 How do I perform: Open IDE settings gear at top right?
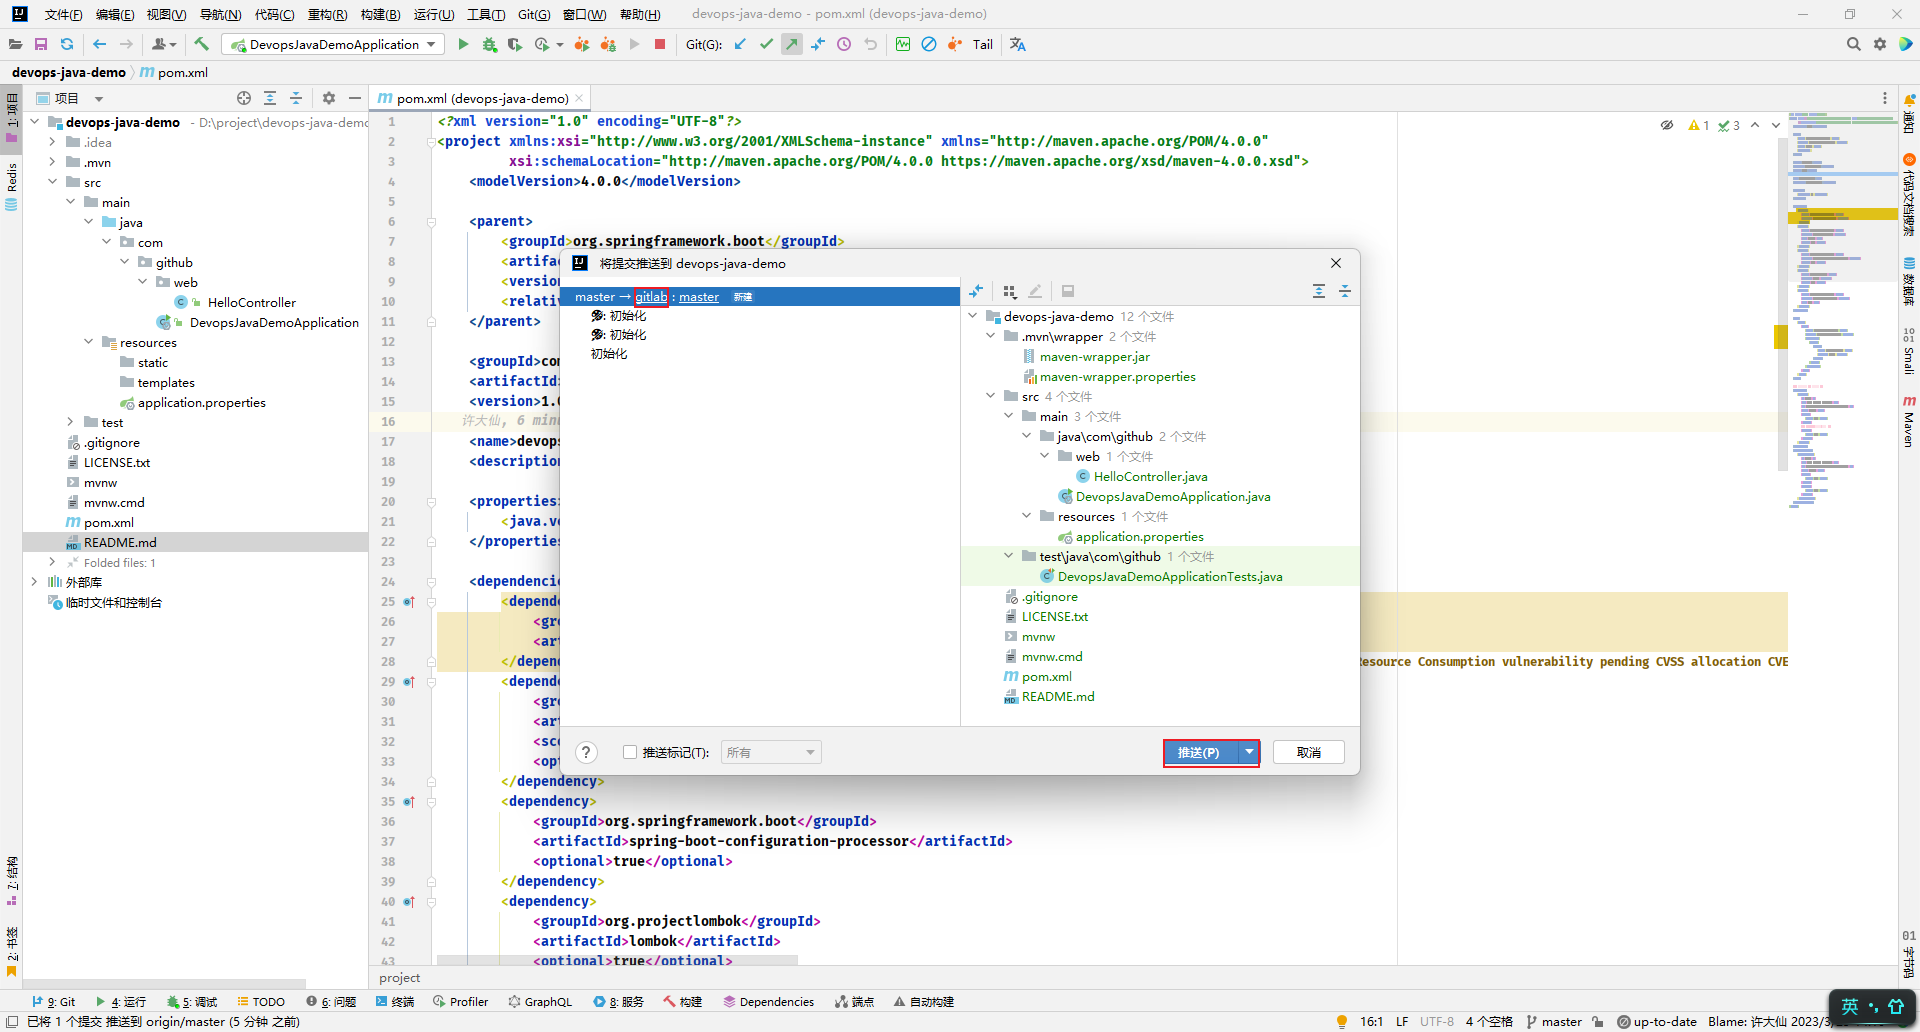click(x=1880, y=44)
